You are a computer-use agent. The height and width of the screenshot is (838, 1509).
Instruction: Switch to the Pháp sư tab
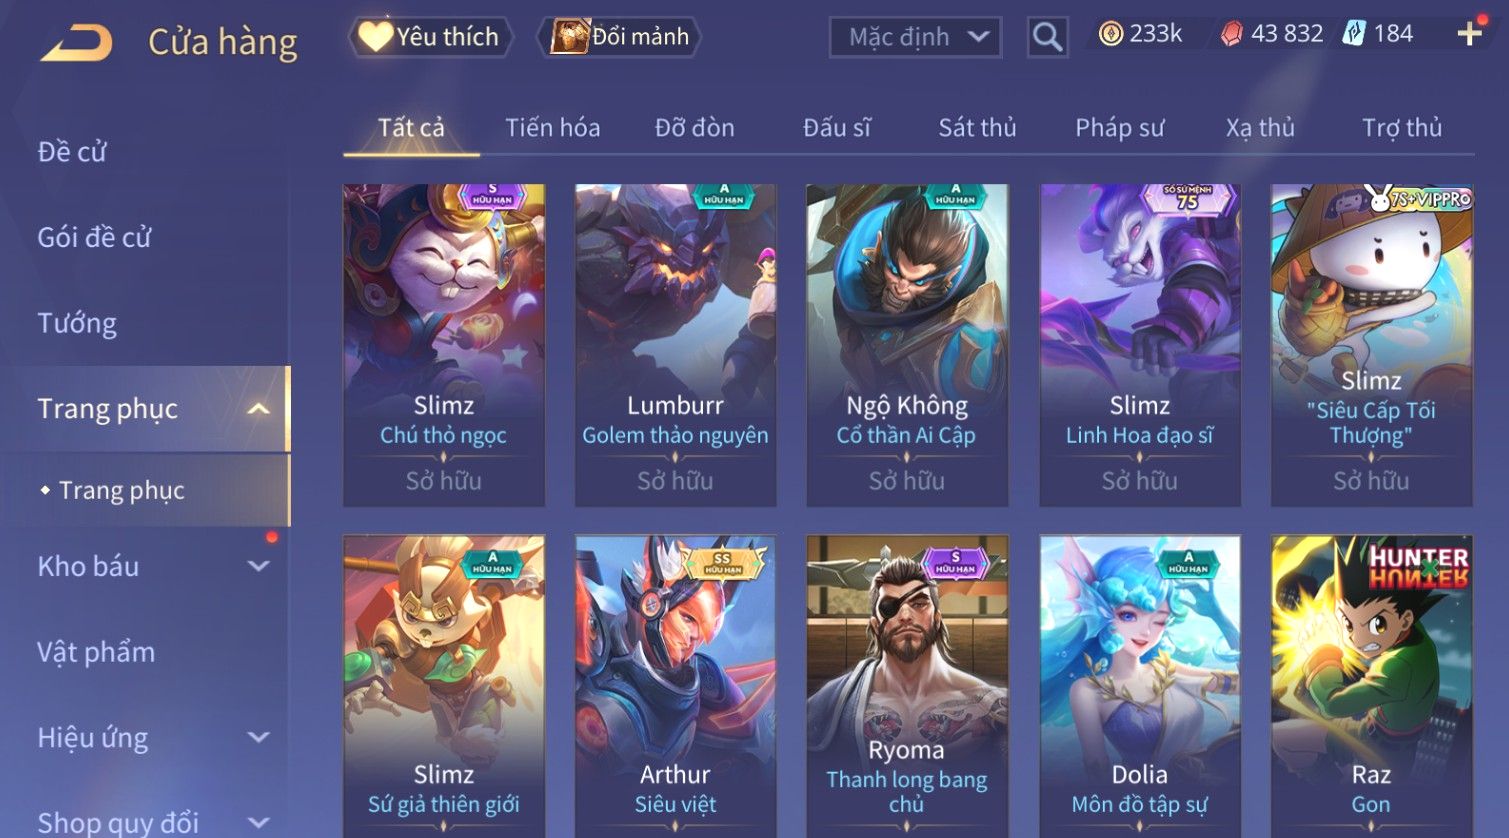(x=1119, y=128)
